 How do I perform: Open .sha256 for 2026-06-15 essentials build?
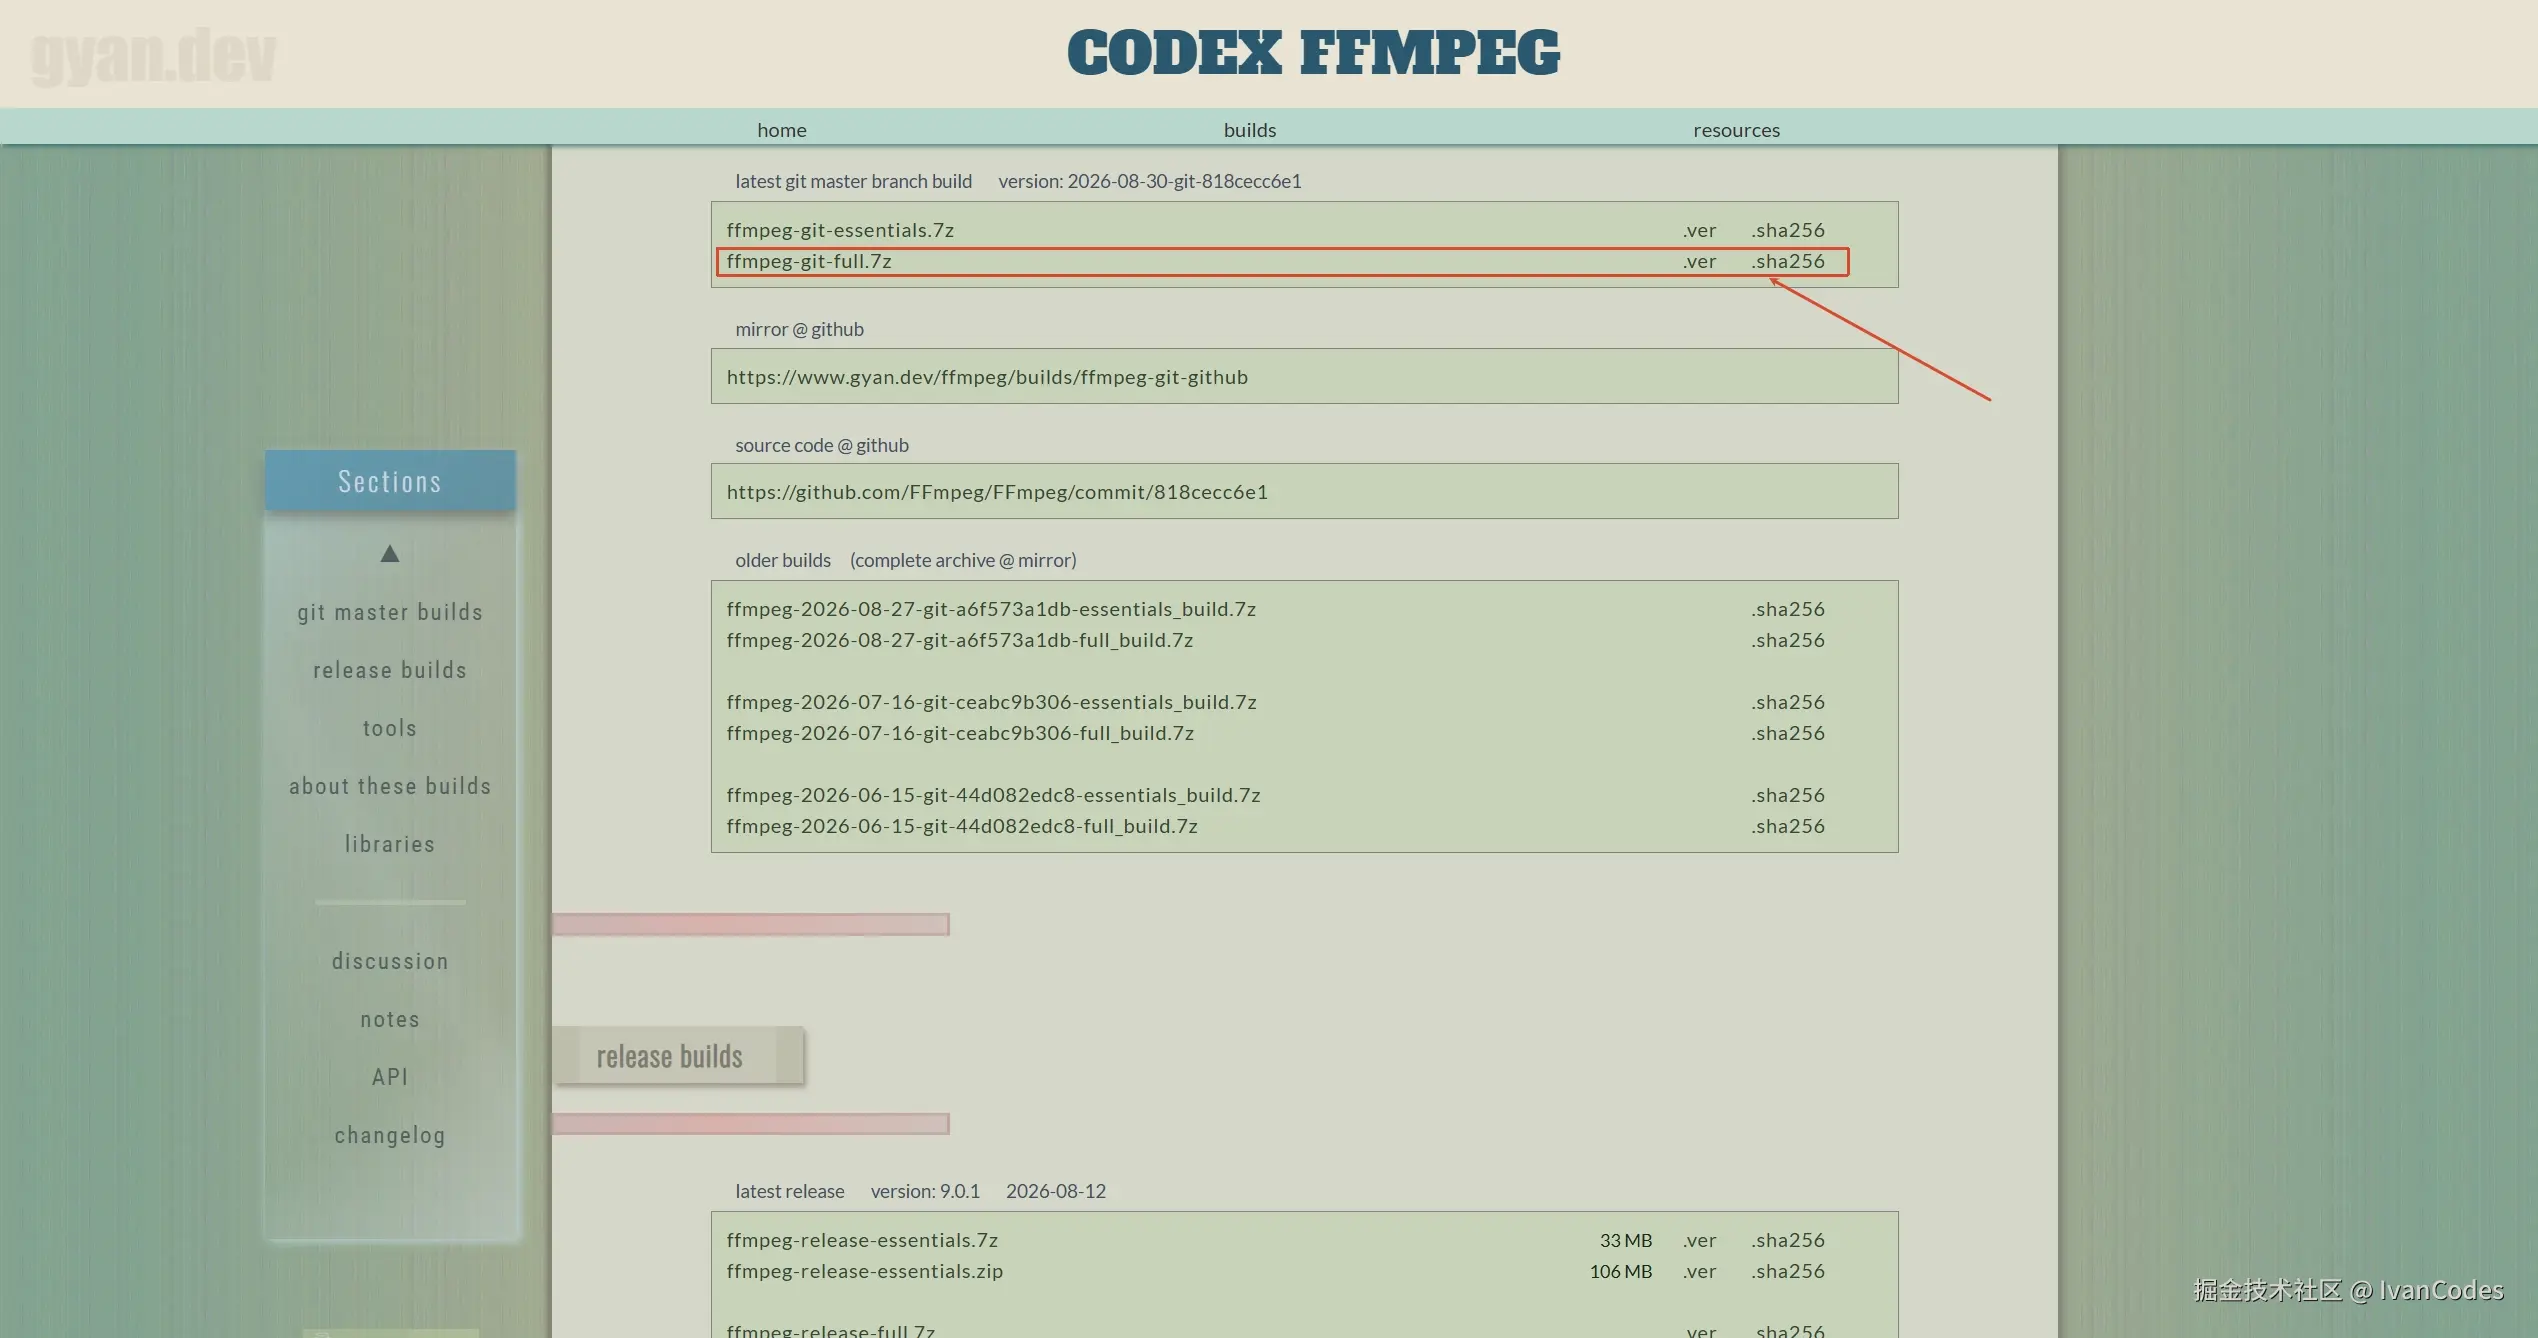tap(1788, 795)
